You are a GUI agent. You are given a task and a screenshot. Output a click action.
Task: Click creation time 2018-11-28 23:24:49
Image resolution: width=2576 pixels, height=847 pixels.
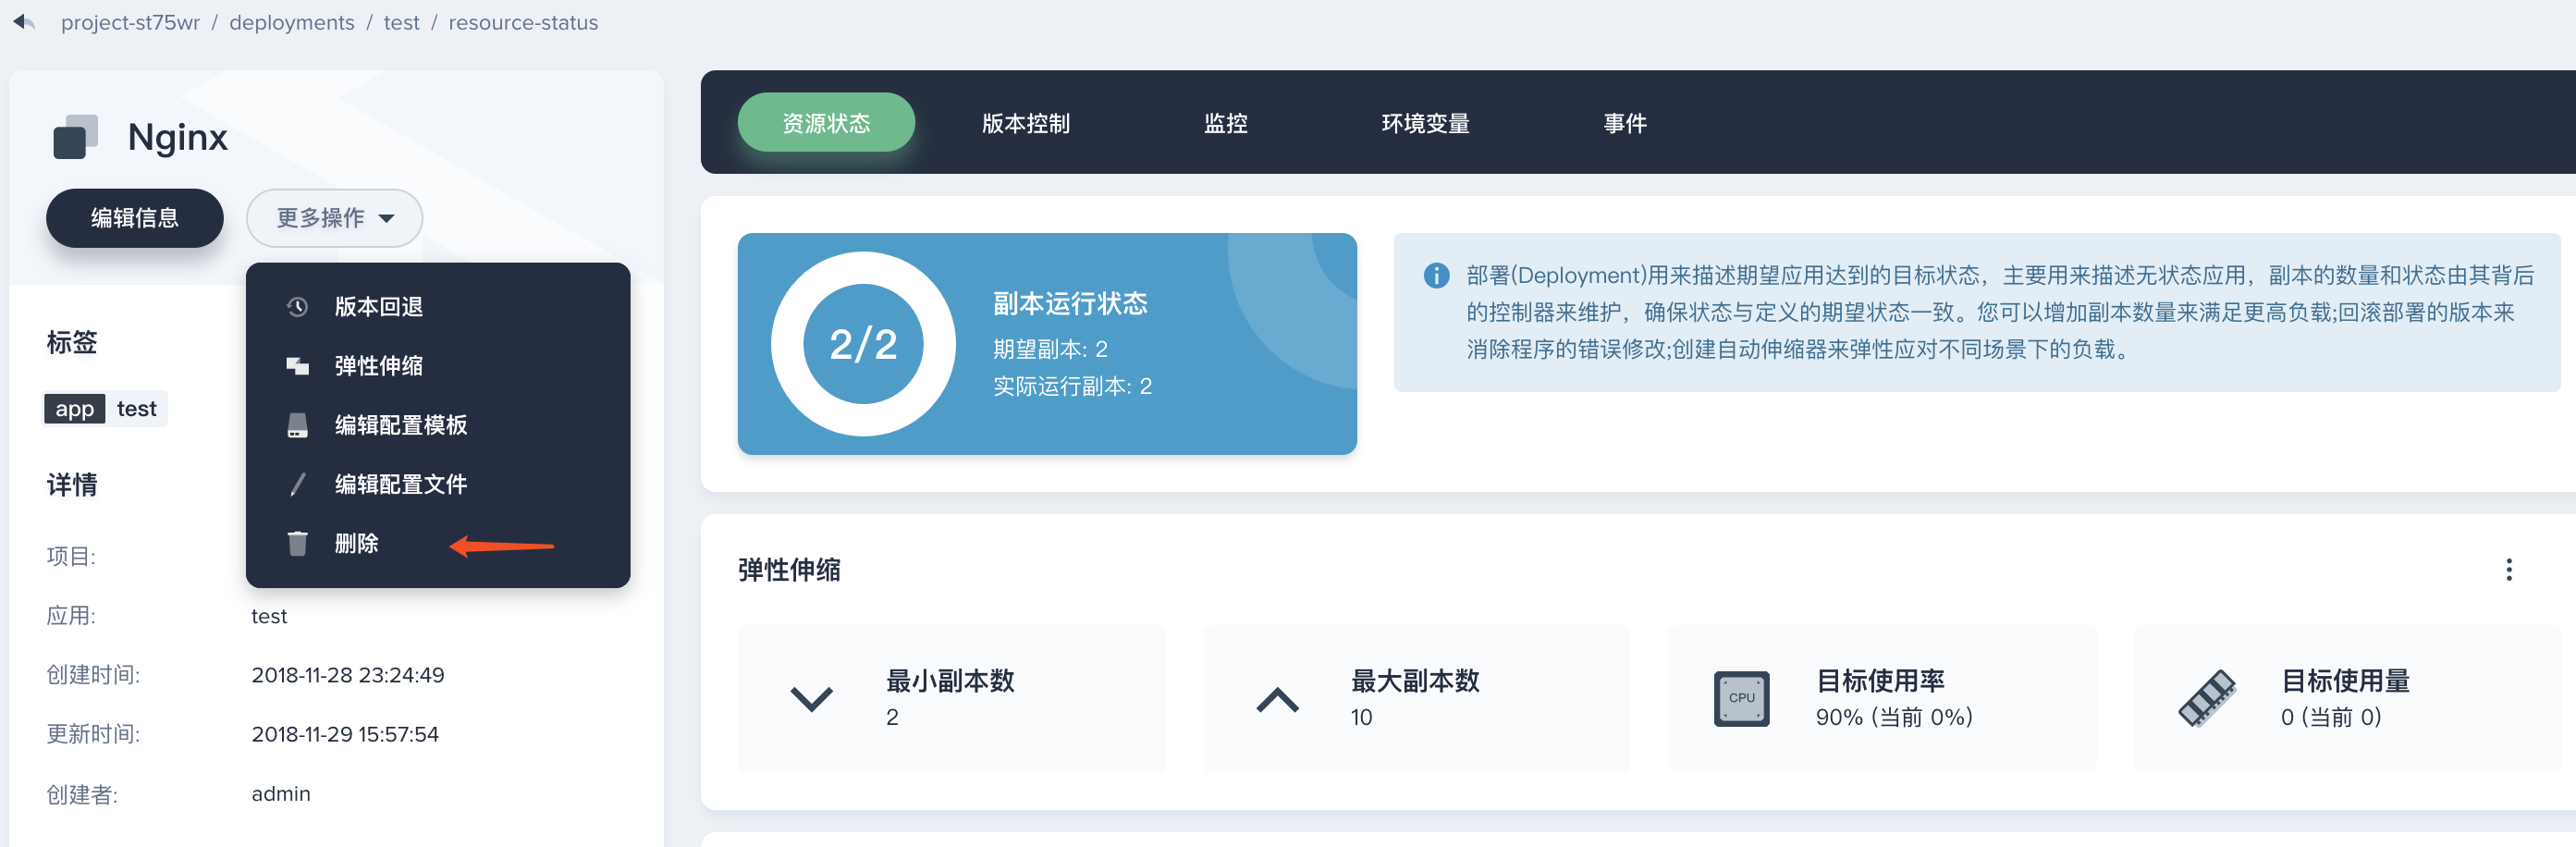[348, 675]
